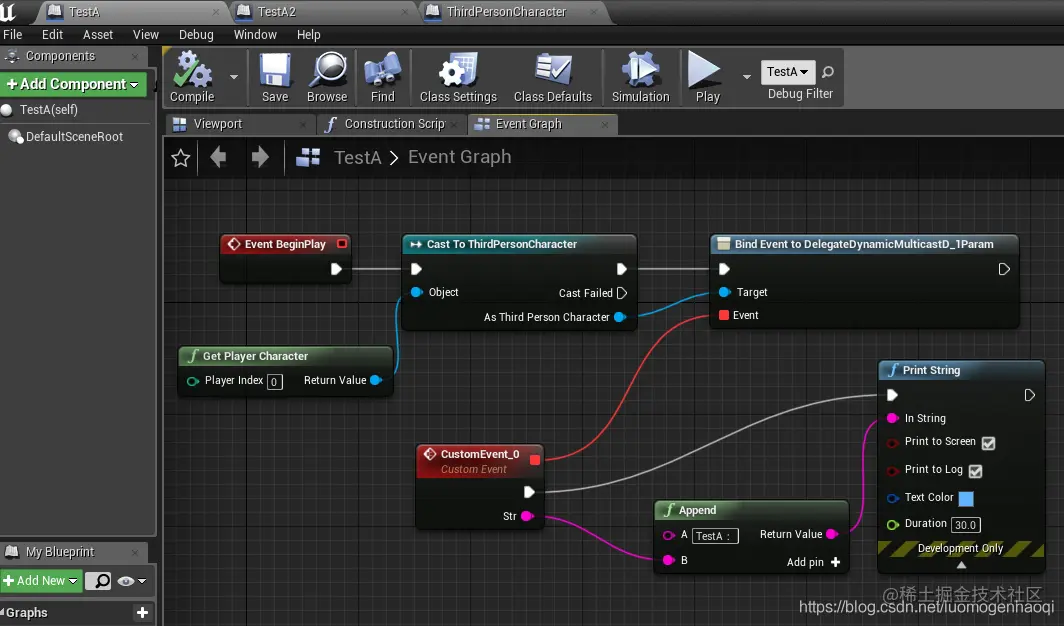Open the Asset menu

point(98,35)
